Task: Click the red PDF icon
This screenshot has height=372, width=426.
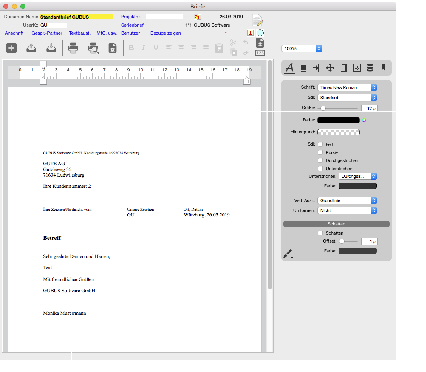Action: (250, 33)
